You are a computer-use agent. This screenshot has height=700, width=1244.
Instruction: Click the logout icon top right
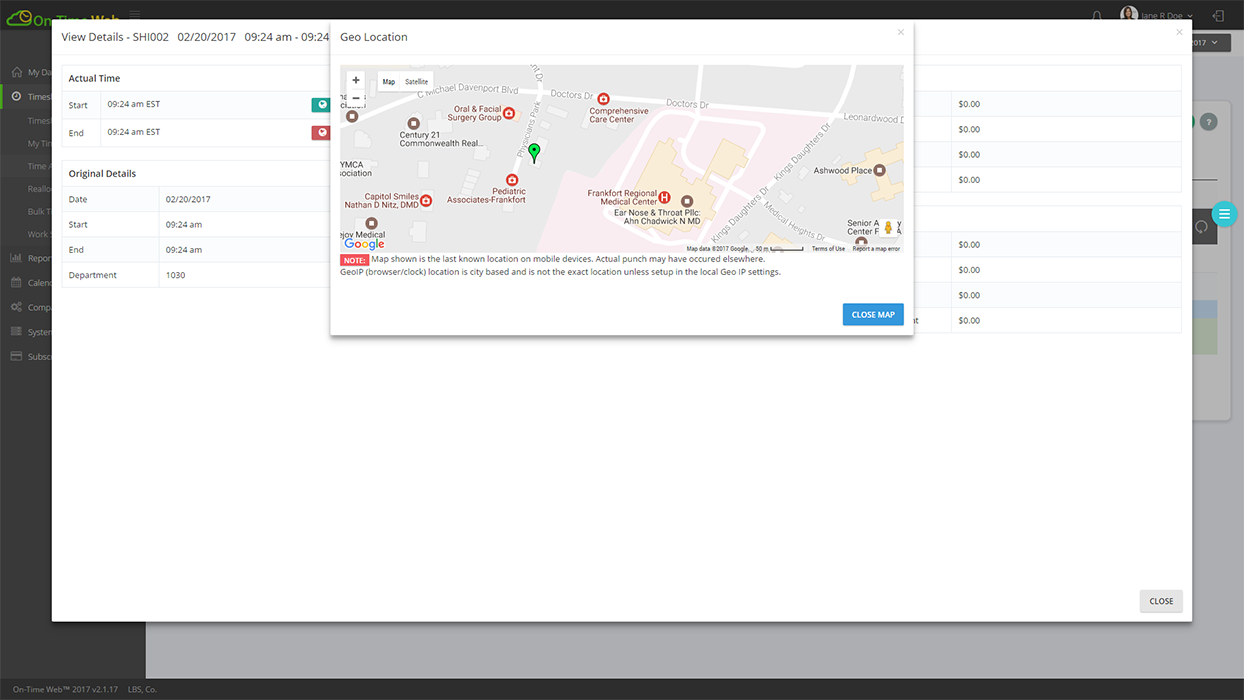(1218, 16)
